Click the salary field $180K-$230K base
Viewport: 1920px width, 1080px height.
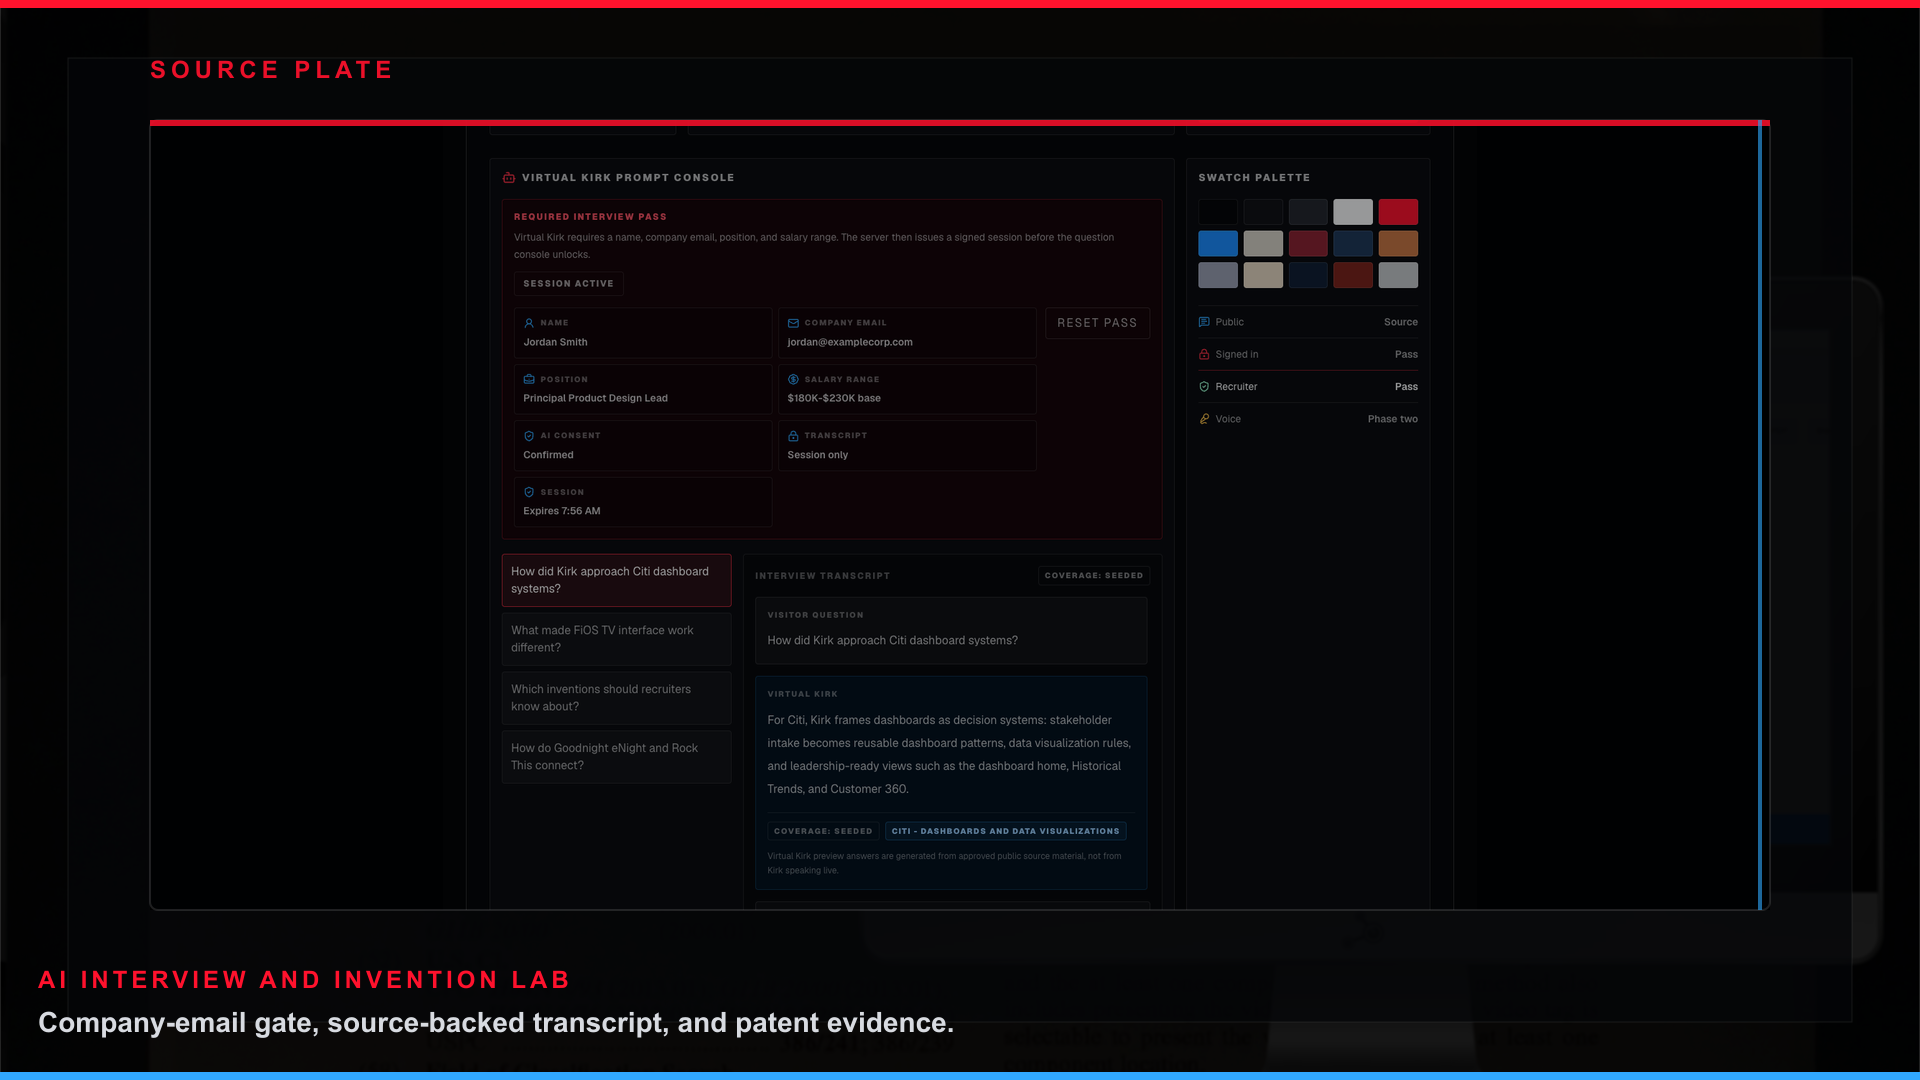point(907,389)
